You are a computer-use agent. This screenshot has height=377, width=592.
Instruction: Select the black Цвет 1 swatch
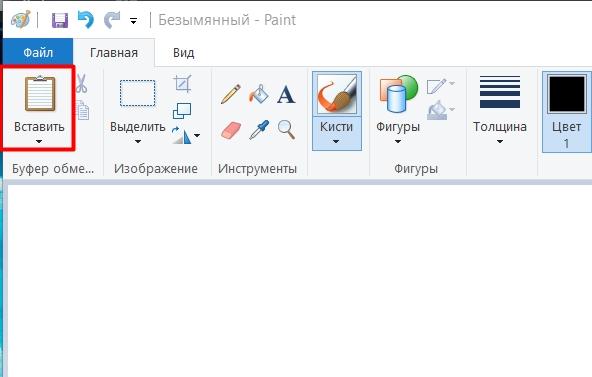click(567, 94)
